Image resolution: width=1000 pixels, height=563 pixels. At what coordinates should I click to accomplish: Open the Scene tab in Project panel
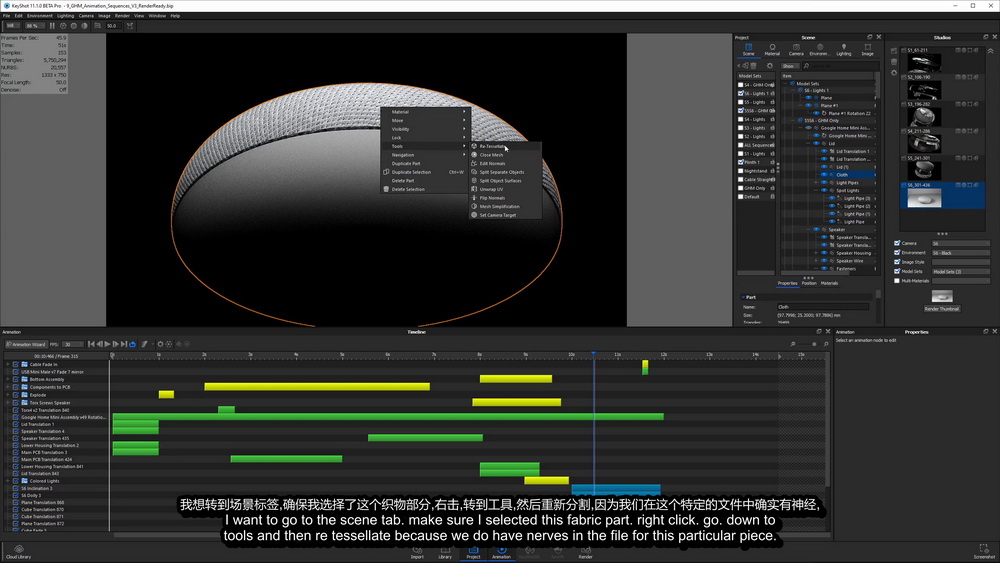click(748, 50)
